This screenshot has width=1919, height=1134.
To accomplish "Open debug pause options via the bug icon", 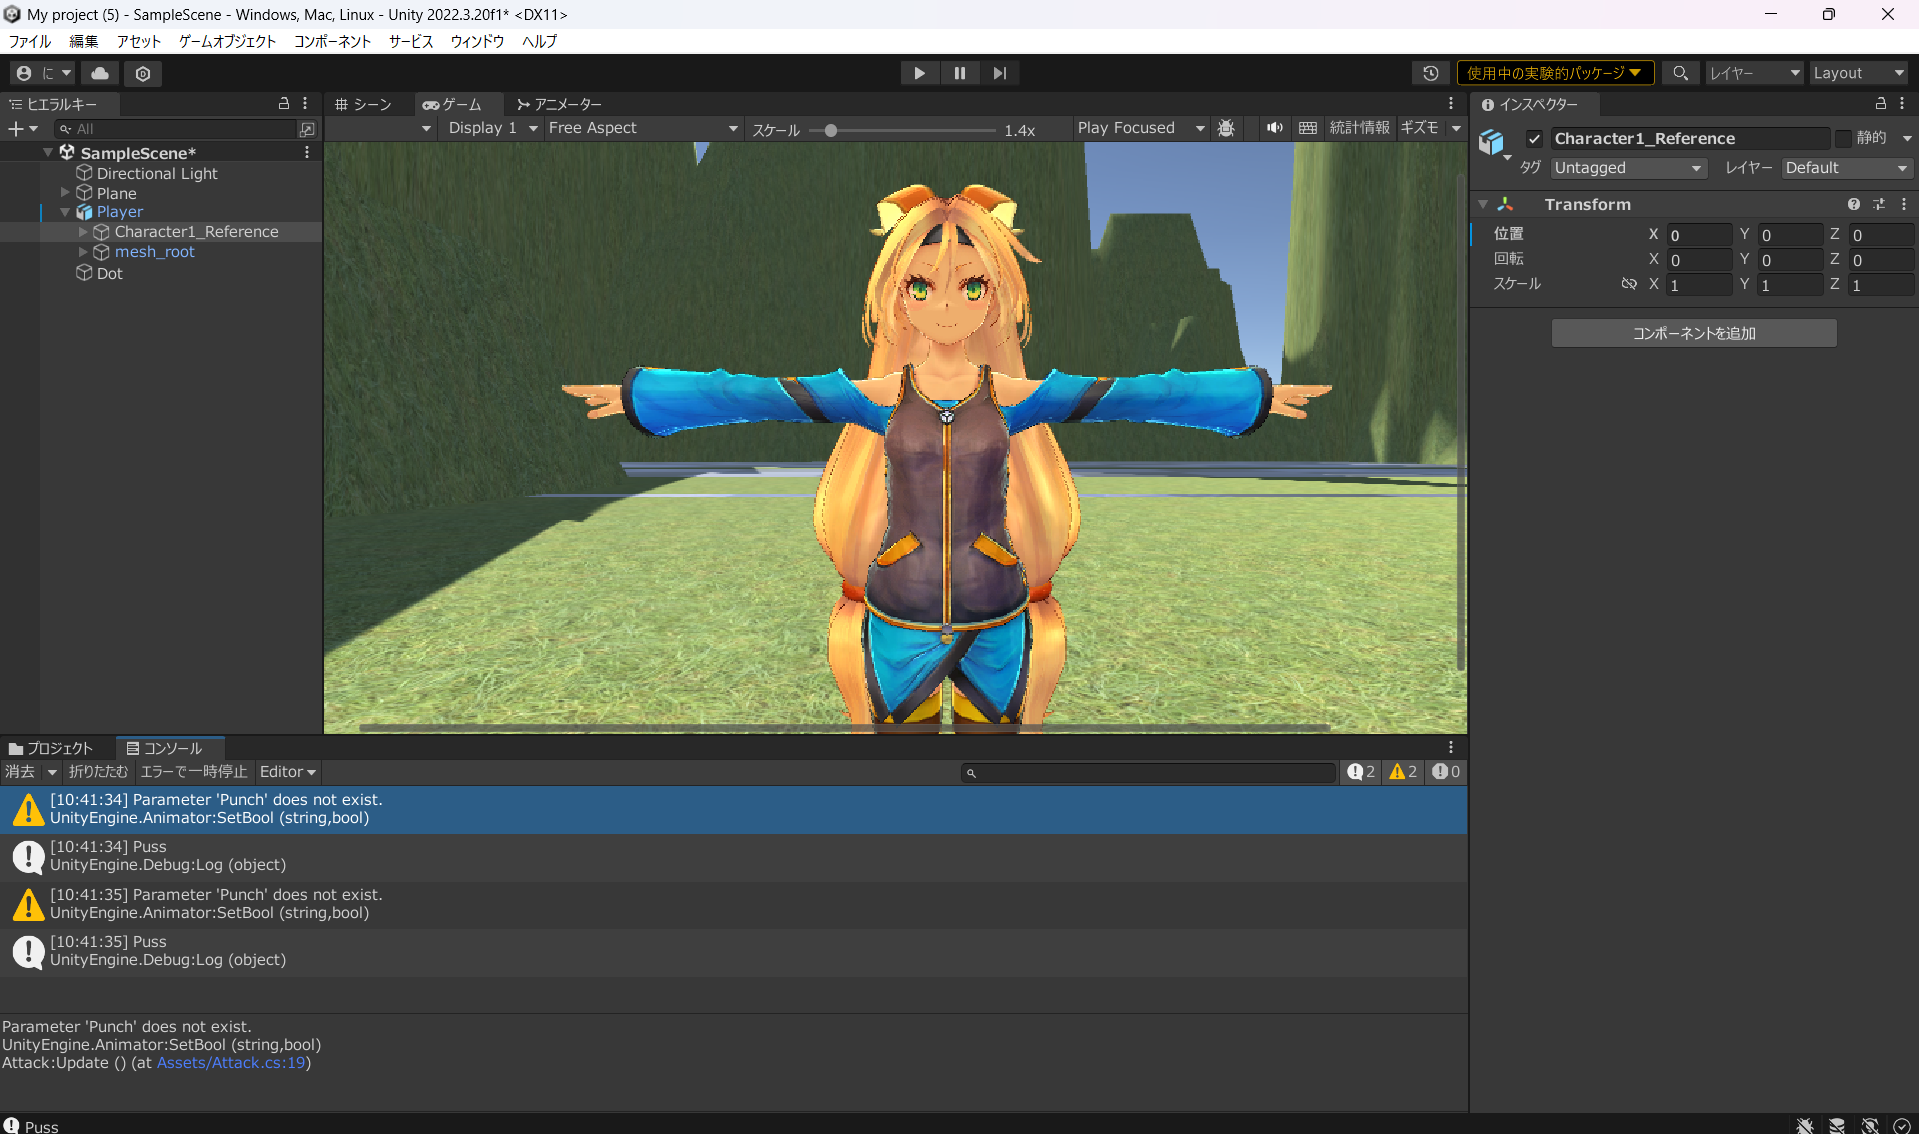I will tap(1226, 128).
